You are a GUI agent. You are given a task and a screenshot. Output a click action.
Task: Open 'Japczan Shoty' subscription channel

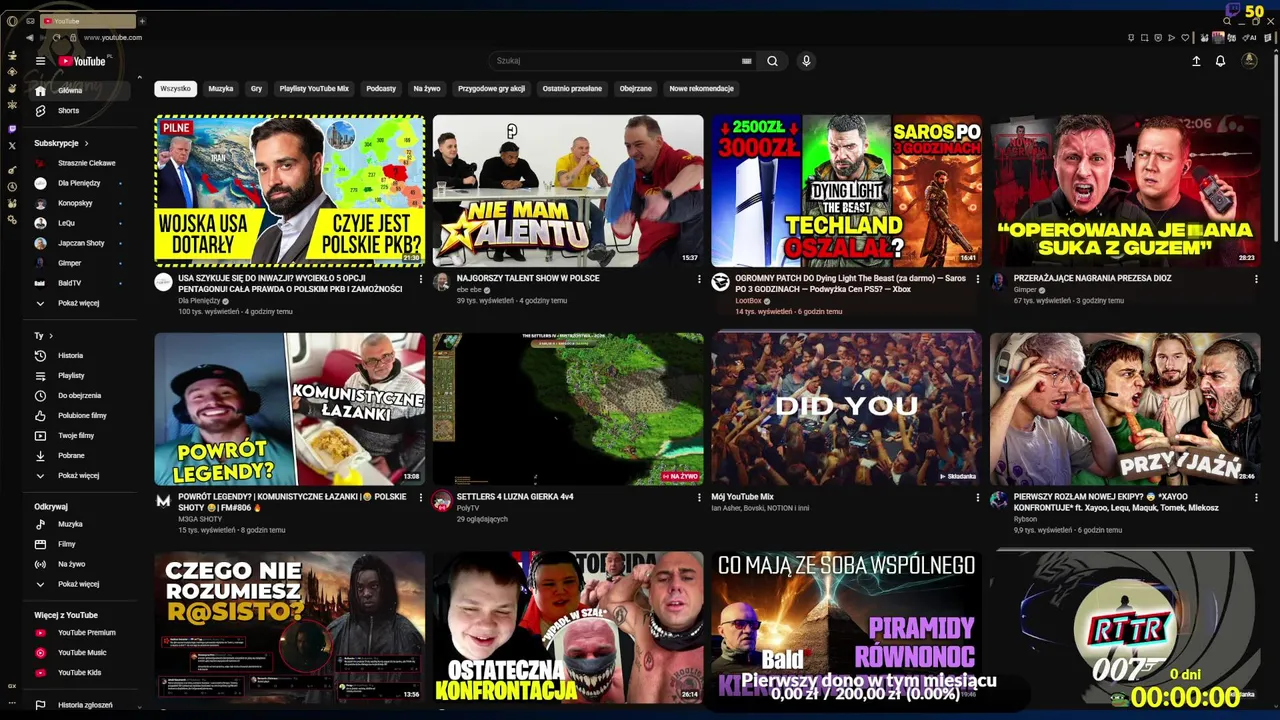pyautogui.click(x=78, y=243)
